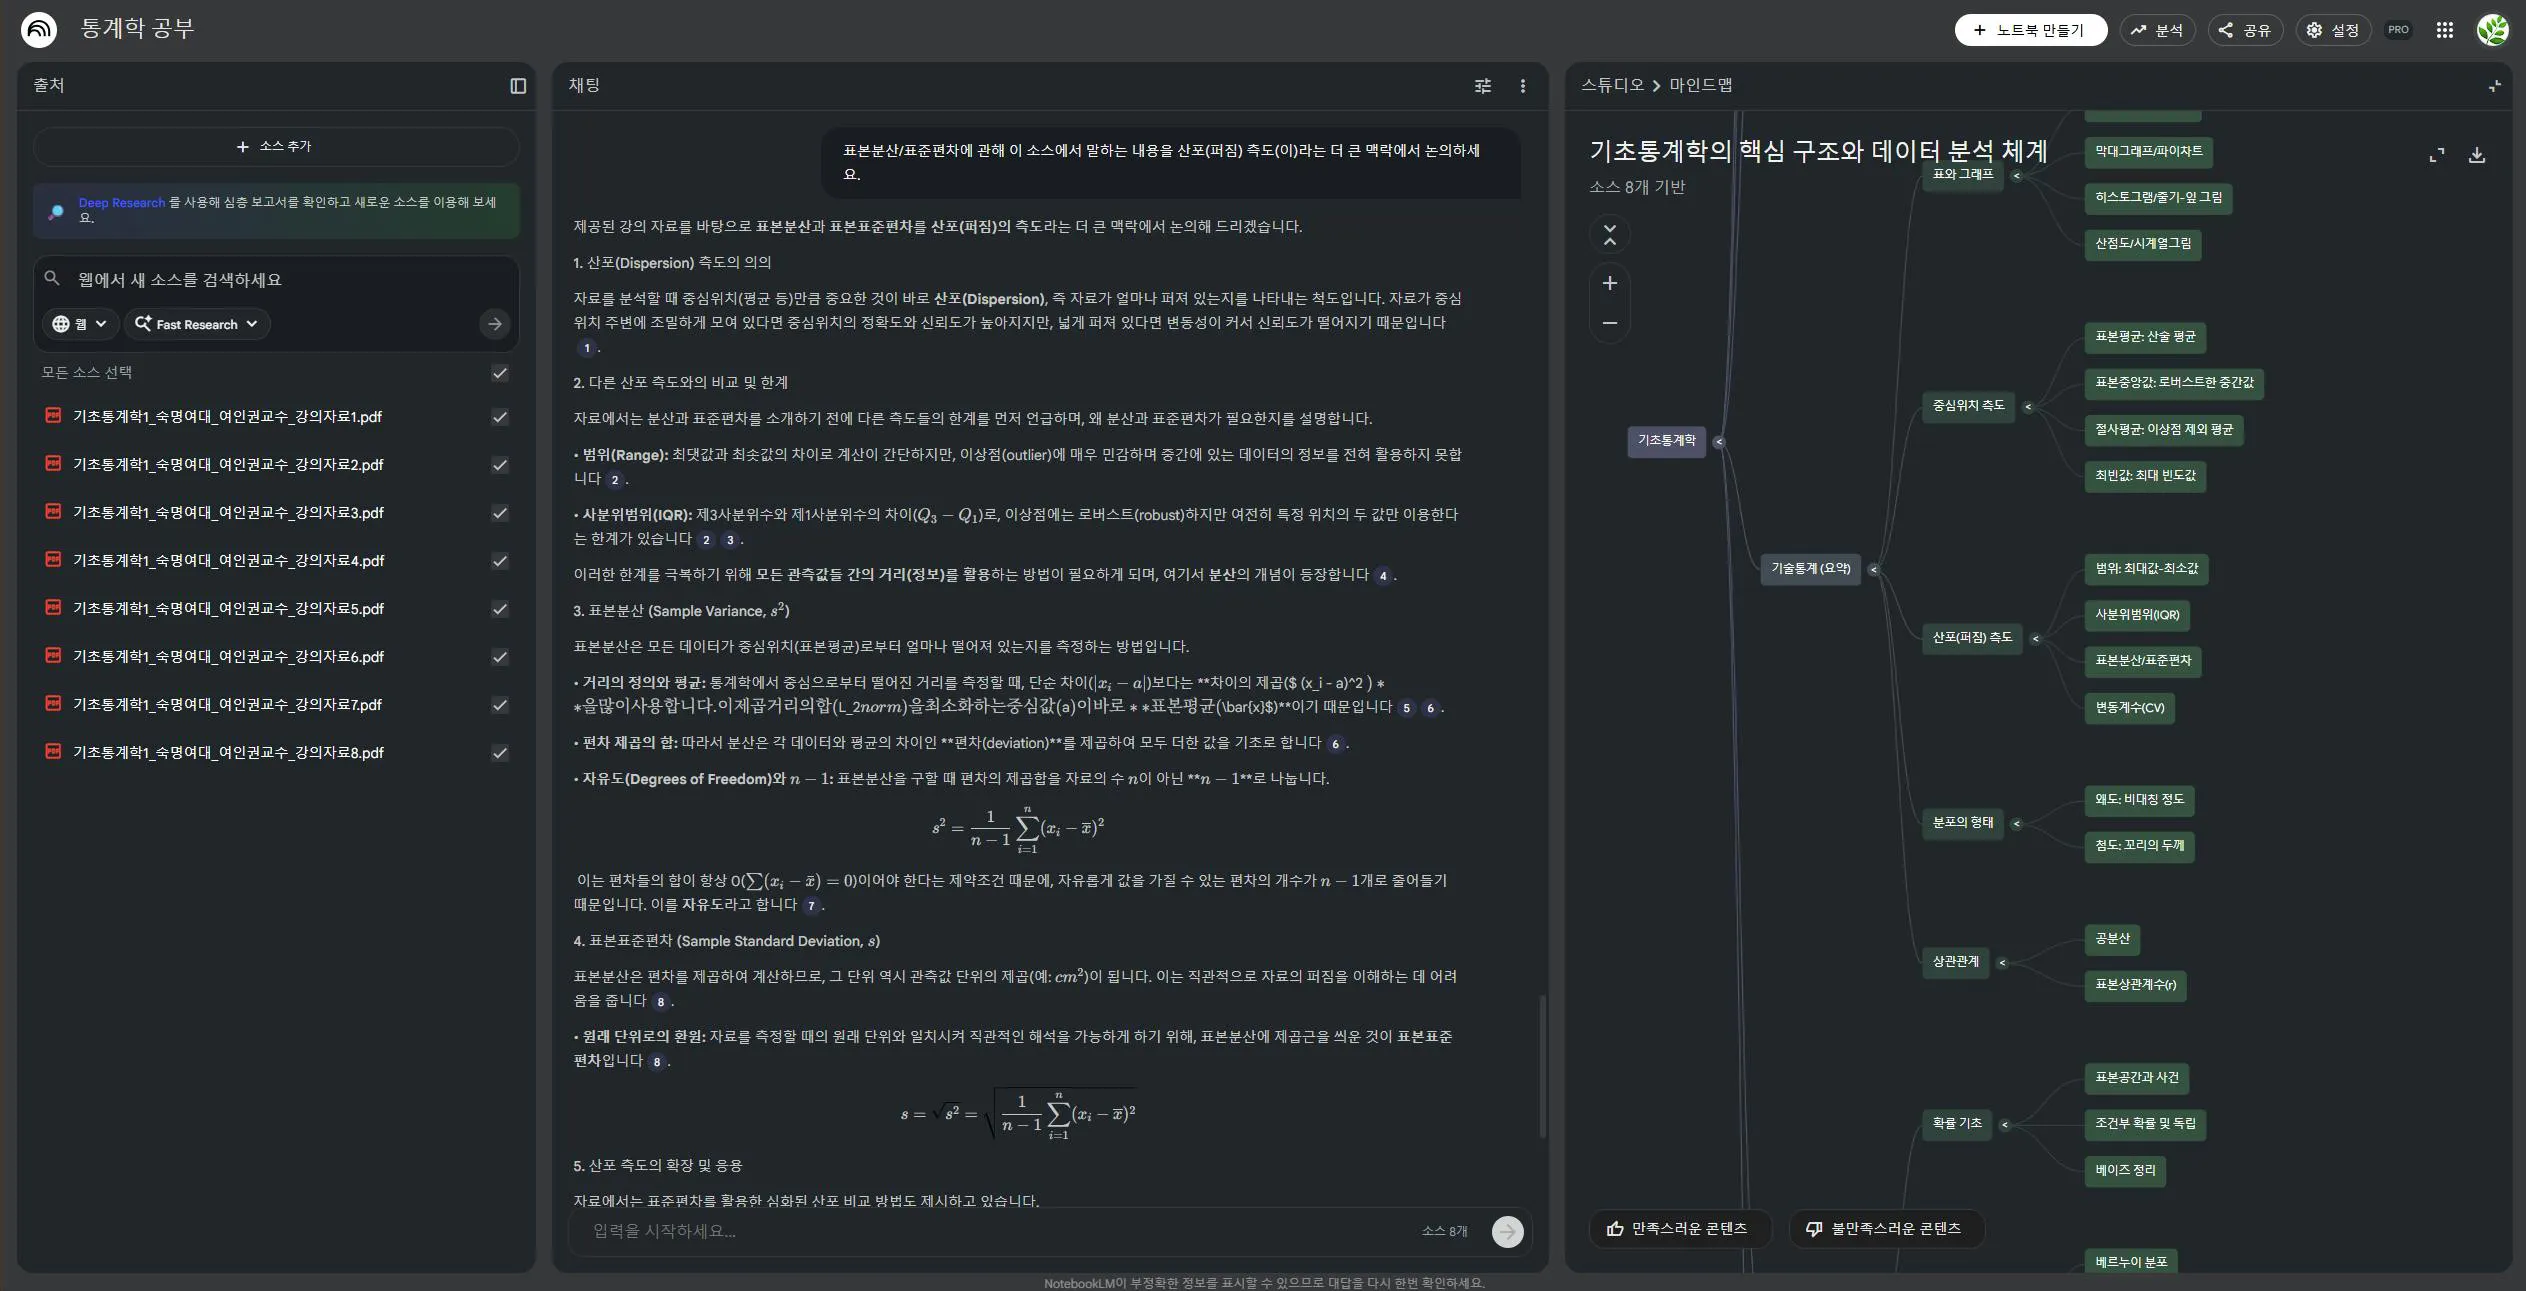Open Google apps grid
The image size is (2526, 1291).
click(2445, 30)
